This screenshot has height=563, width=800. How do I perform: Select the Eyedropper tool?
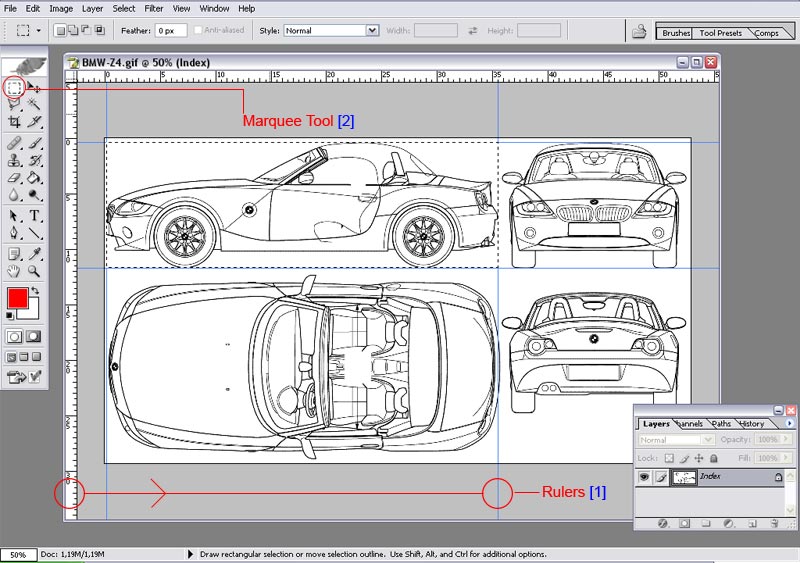click(x=34, y=253)
